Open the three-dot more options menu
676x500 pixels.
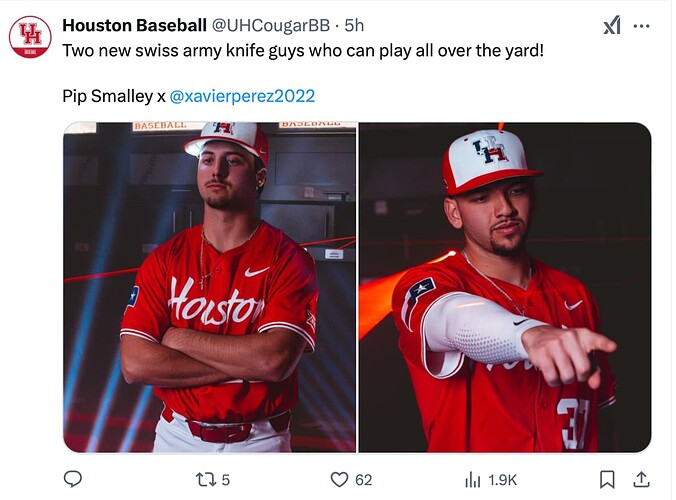point(642,26)
